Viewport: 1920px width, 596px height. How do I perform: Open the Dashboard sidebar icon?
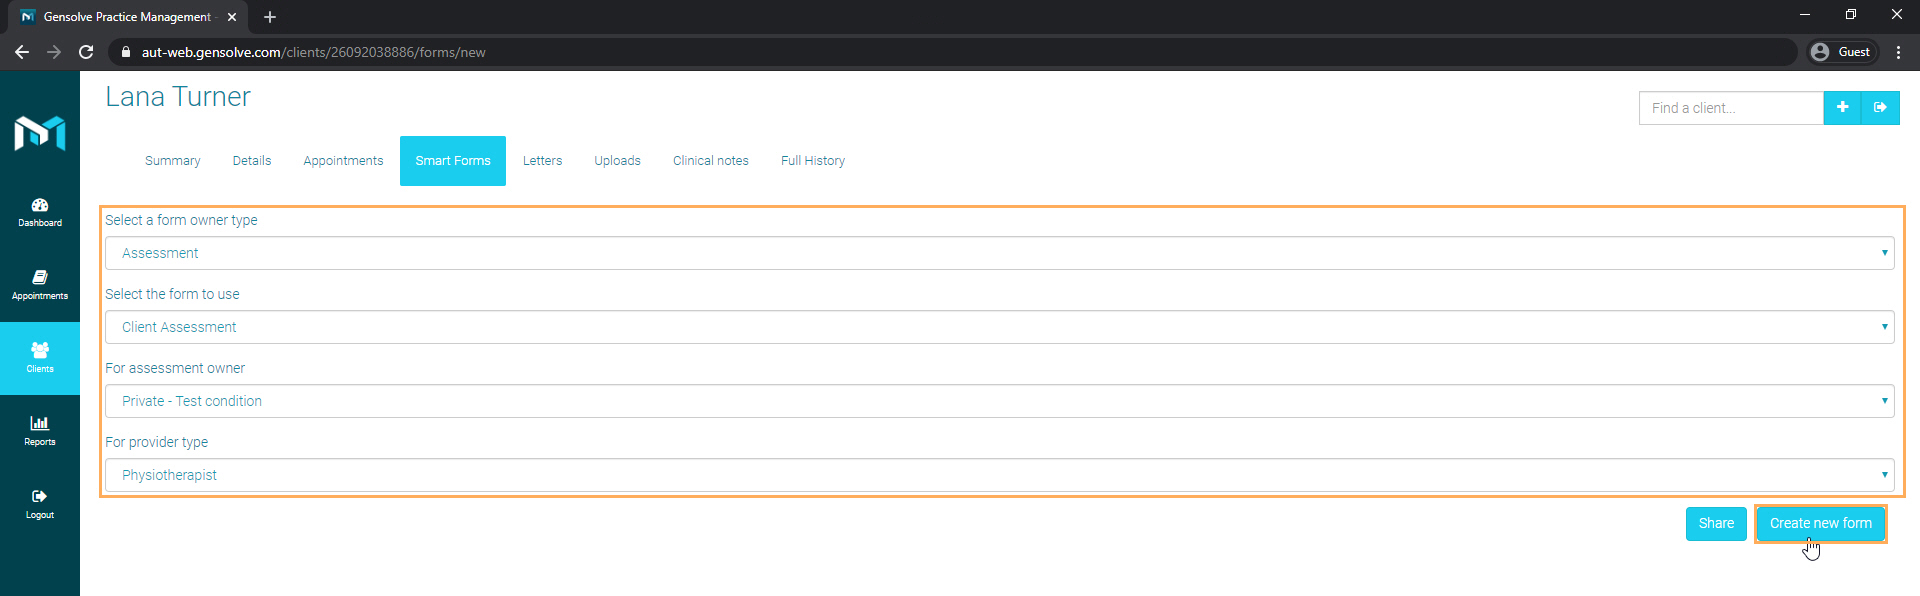pyautogui.click(x=40, y=212)
